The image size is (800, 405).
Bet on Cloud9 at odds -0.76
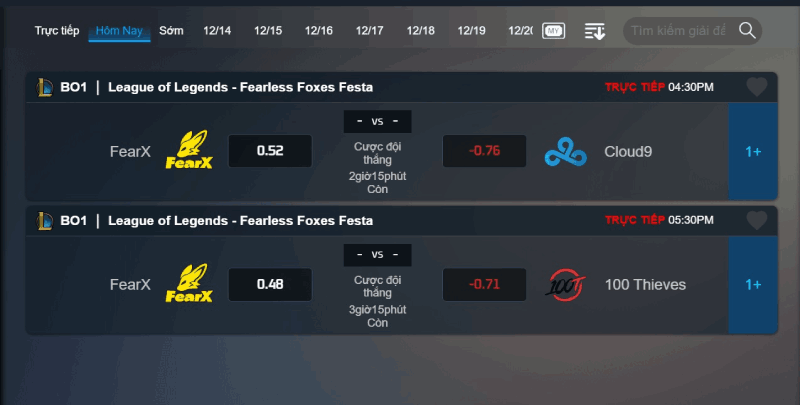point(484,150)
